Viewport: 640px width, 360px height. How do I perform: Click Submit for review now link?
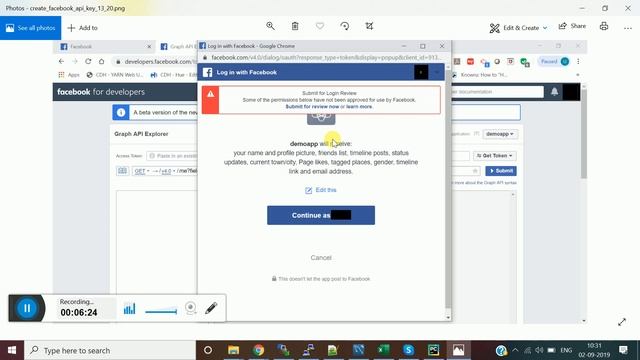point(312,107)
